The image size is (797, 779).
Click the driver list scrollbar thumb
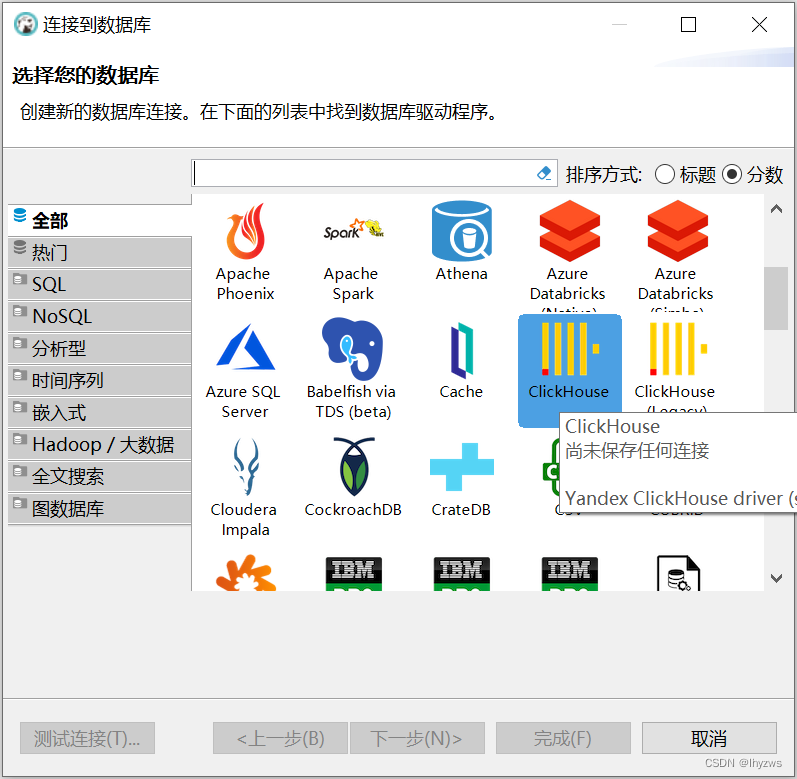click(776, 298)
